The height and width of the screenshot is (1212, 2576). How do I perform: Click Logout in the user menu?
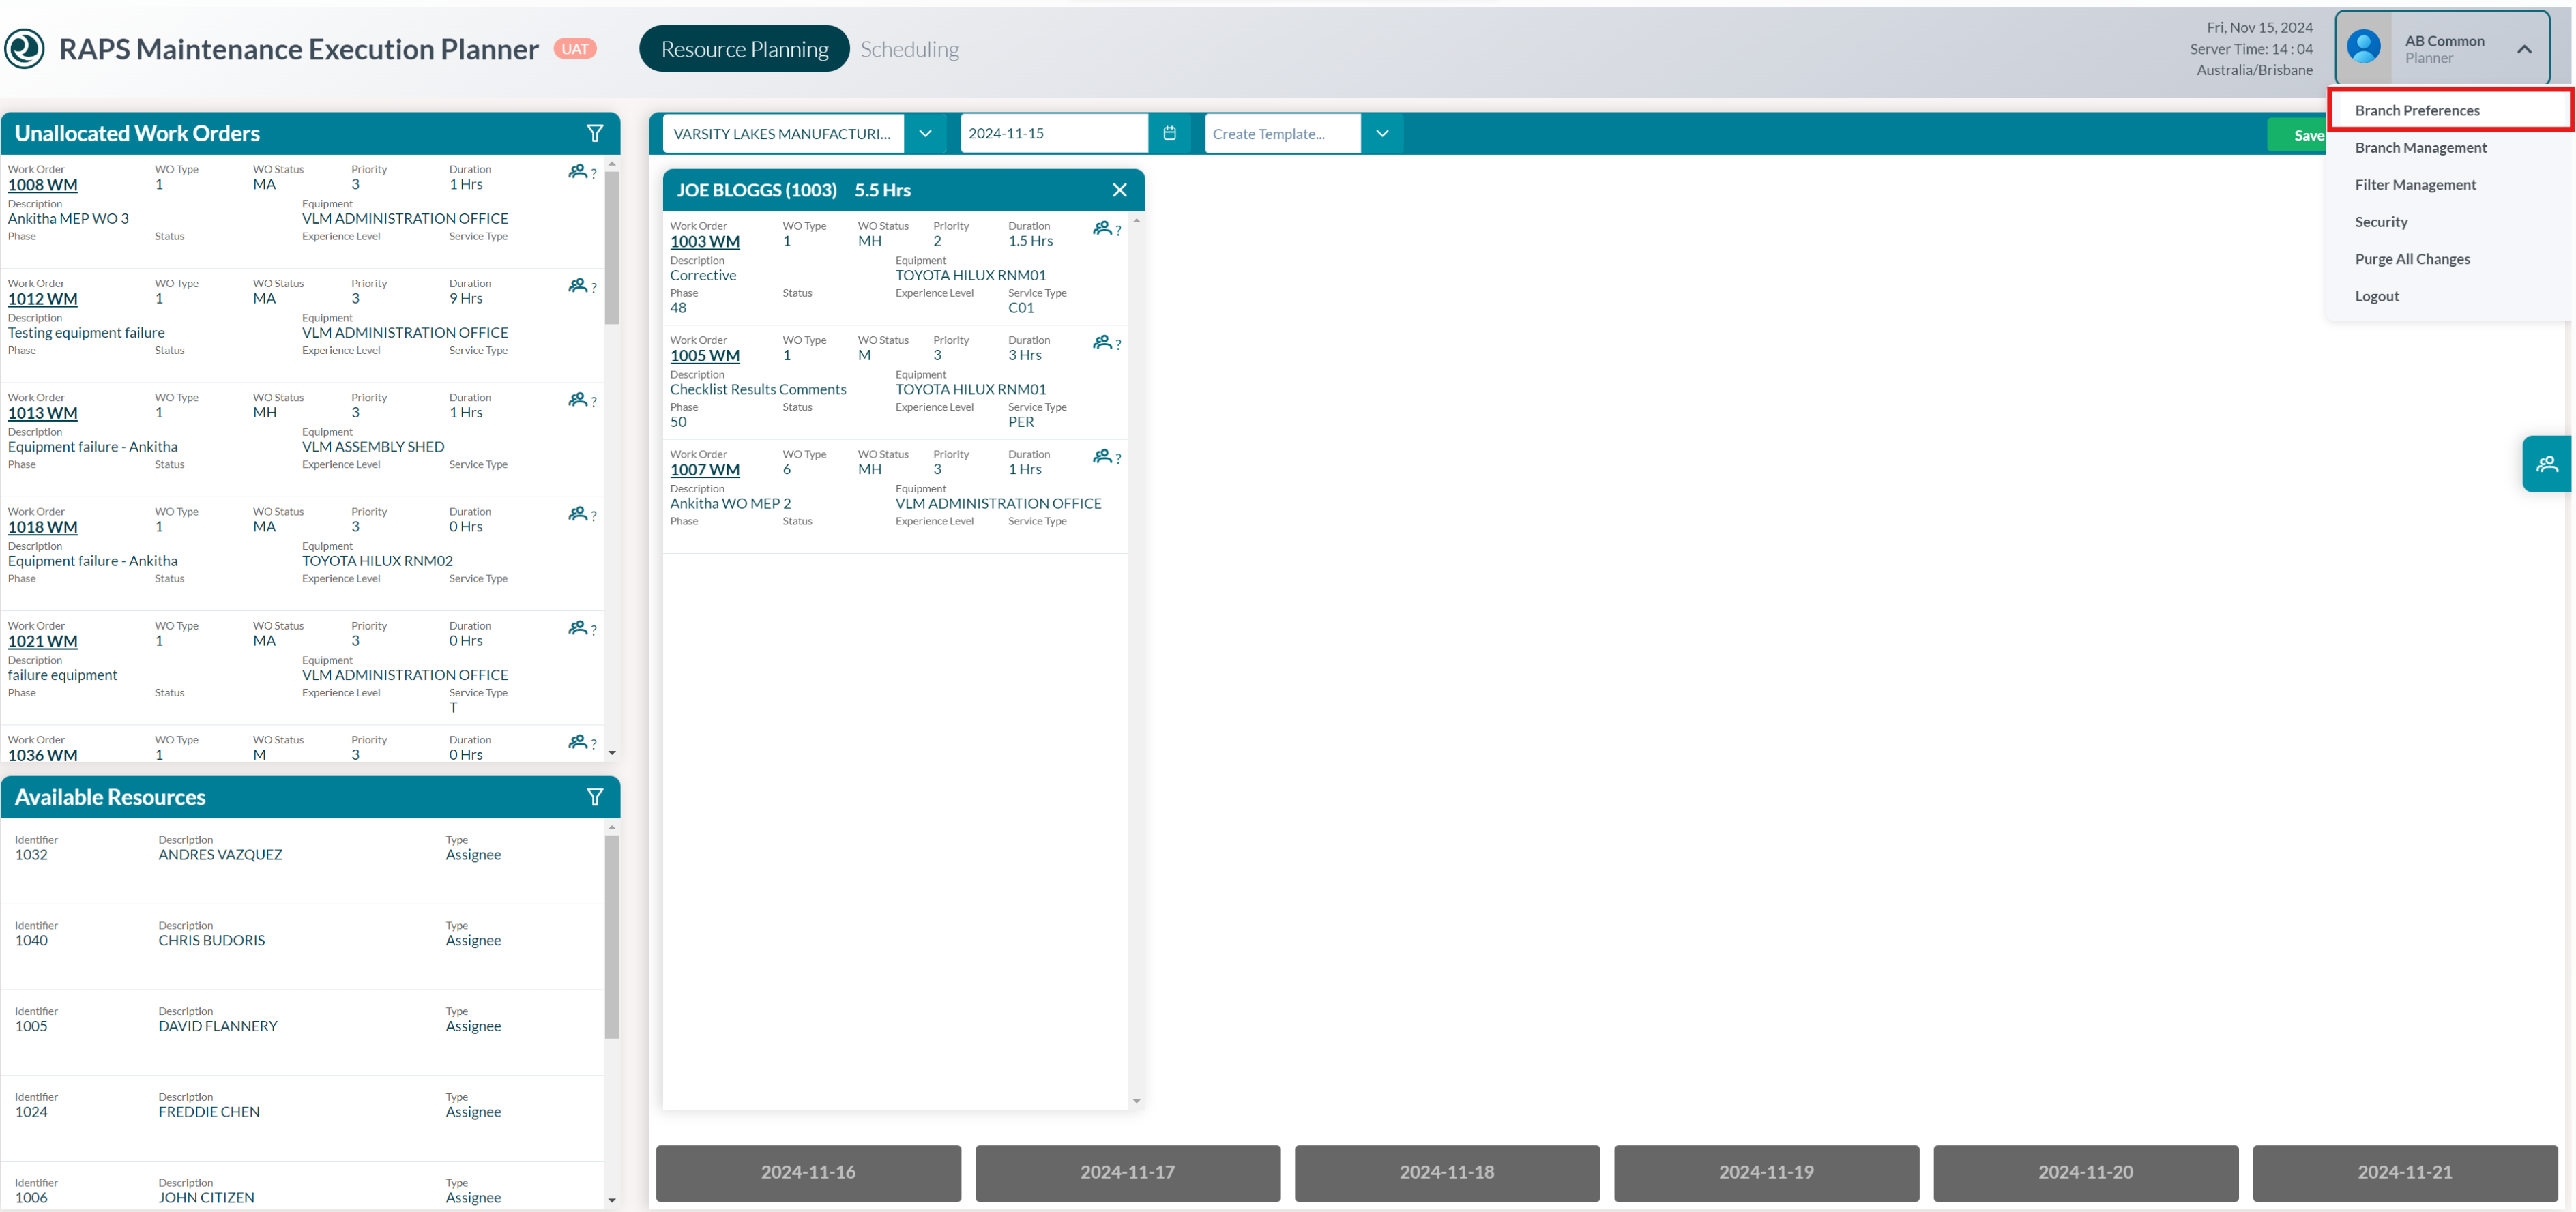click(x=2376, y=296)
